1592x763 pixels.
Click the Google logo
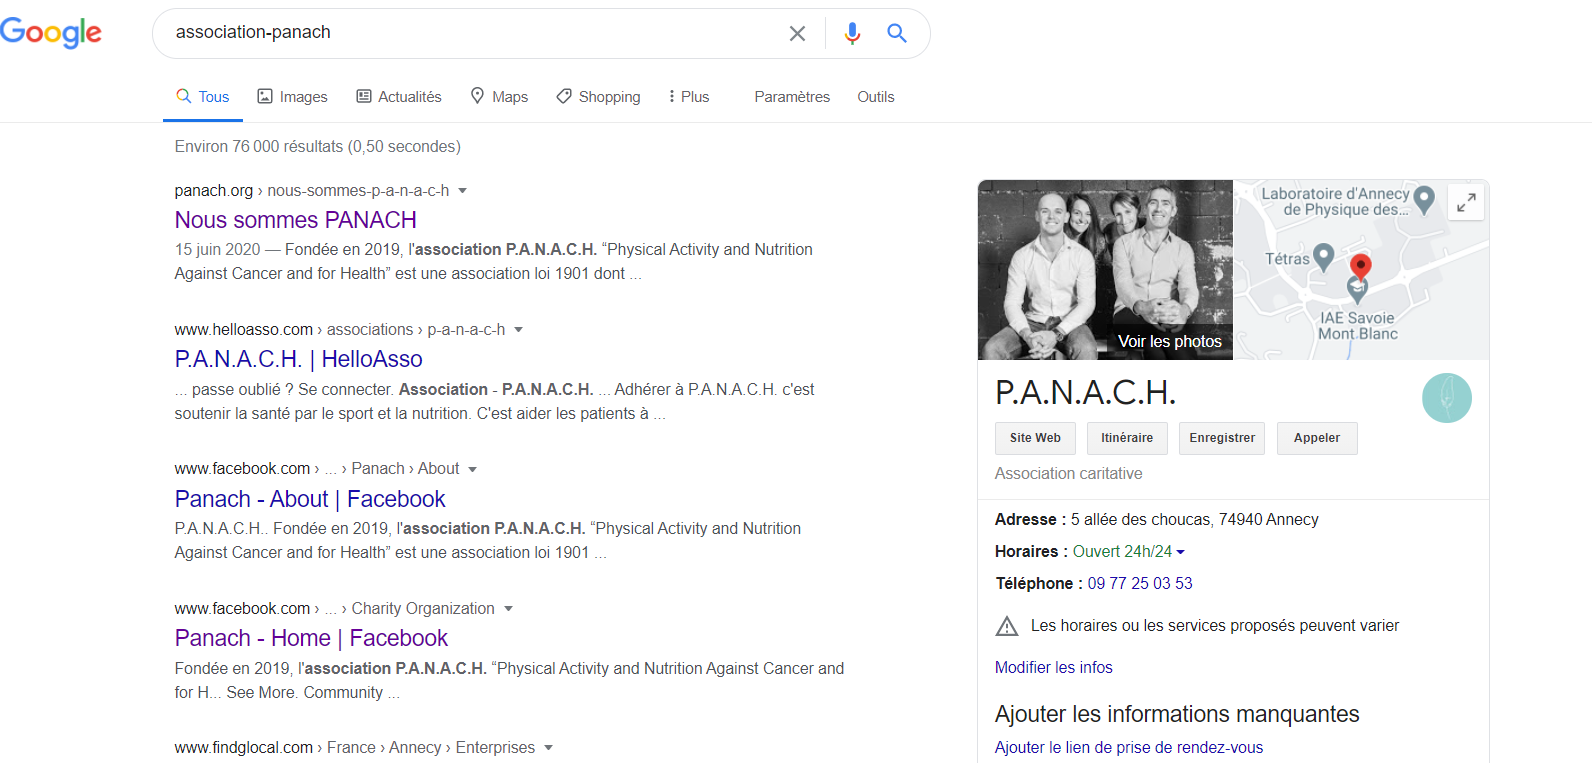click(x=51, y=33)
